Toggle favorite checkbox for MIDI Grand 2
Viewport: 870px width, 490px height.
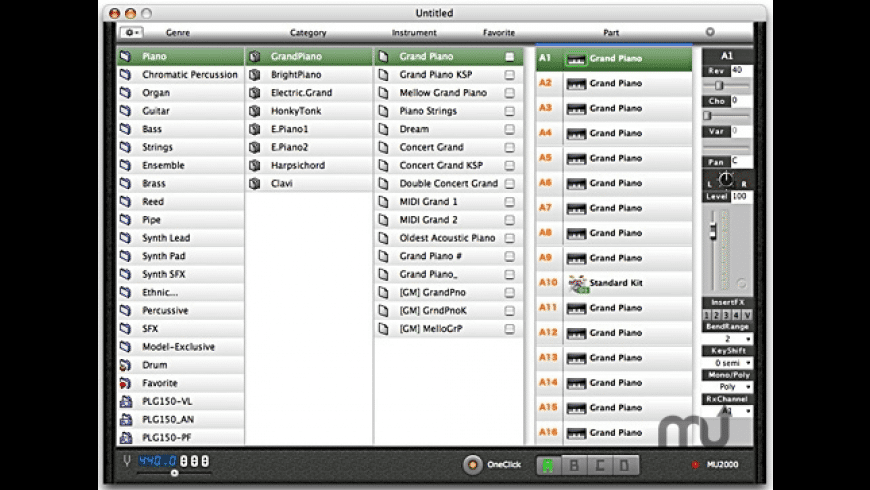[x=509, y=220]
